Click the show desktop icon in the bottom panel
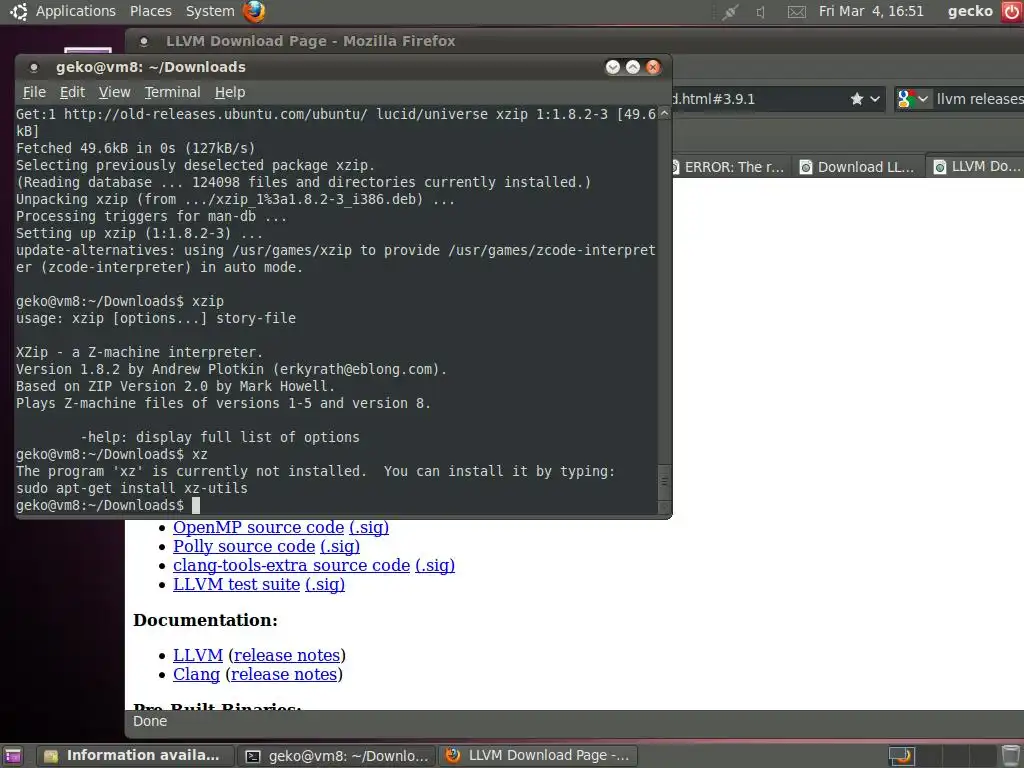Screen dimensions: 1024x768 pos(12,756)
